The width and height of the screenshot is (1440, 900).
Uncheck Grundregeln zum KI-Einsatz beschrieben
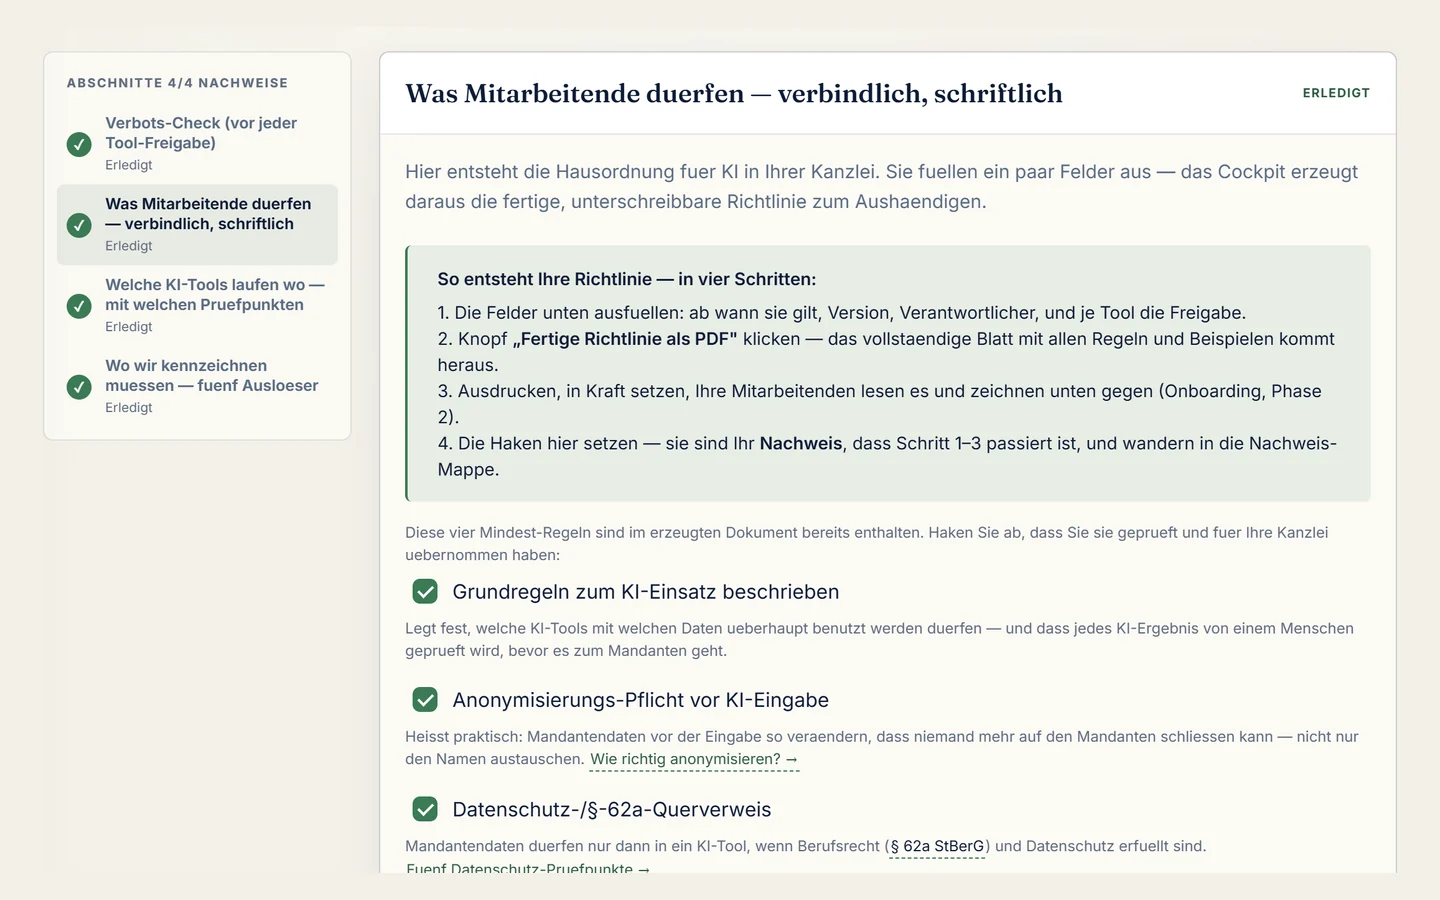(x=425, y=592)
